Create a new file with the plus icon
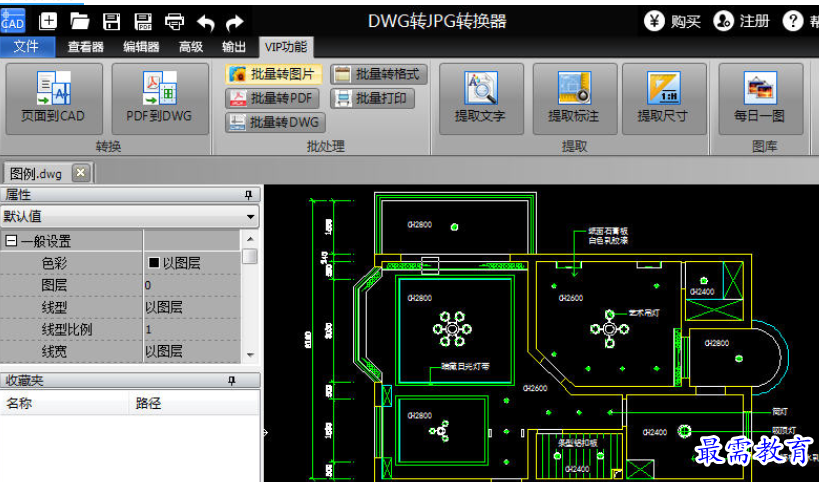The width and height of the screenshot is (819, 482). 48,21
